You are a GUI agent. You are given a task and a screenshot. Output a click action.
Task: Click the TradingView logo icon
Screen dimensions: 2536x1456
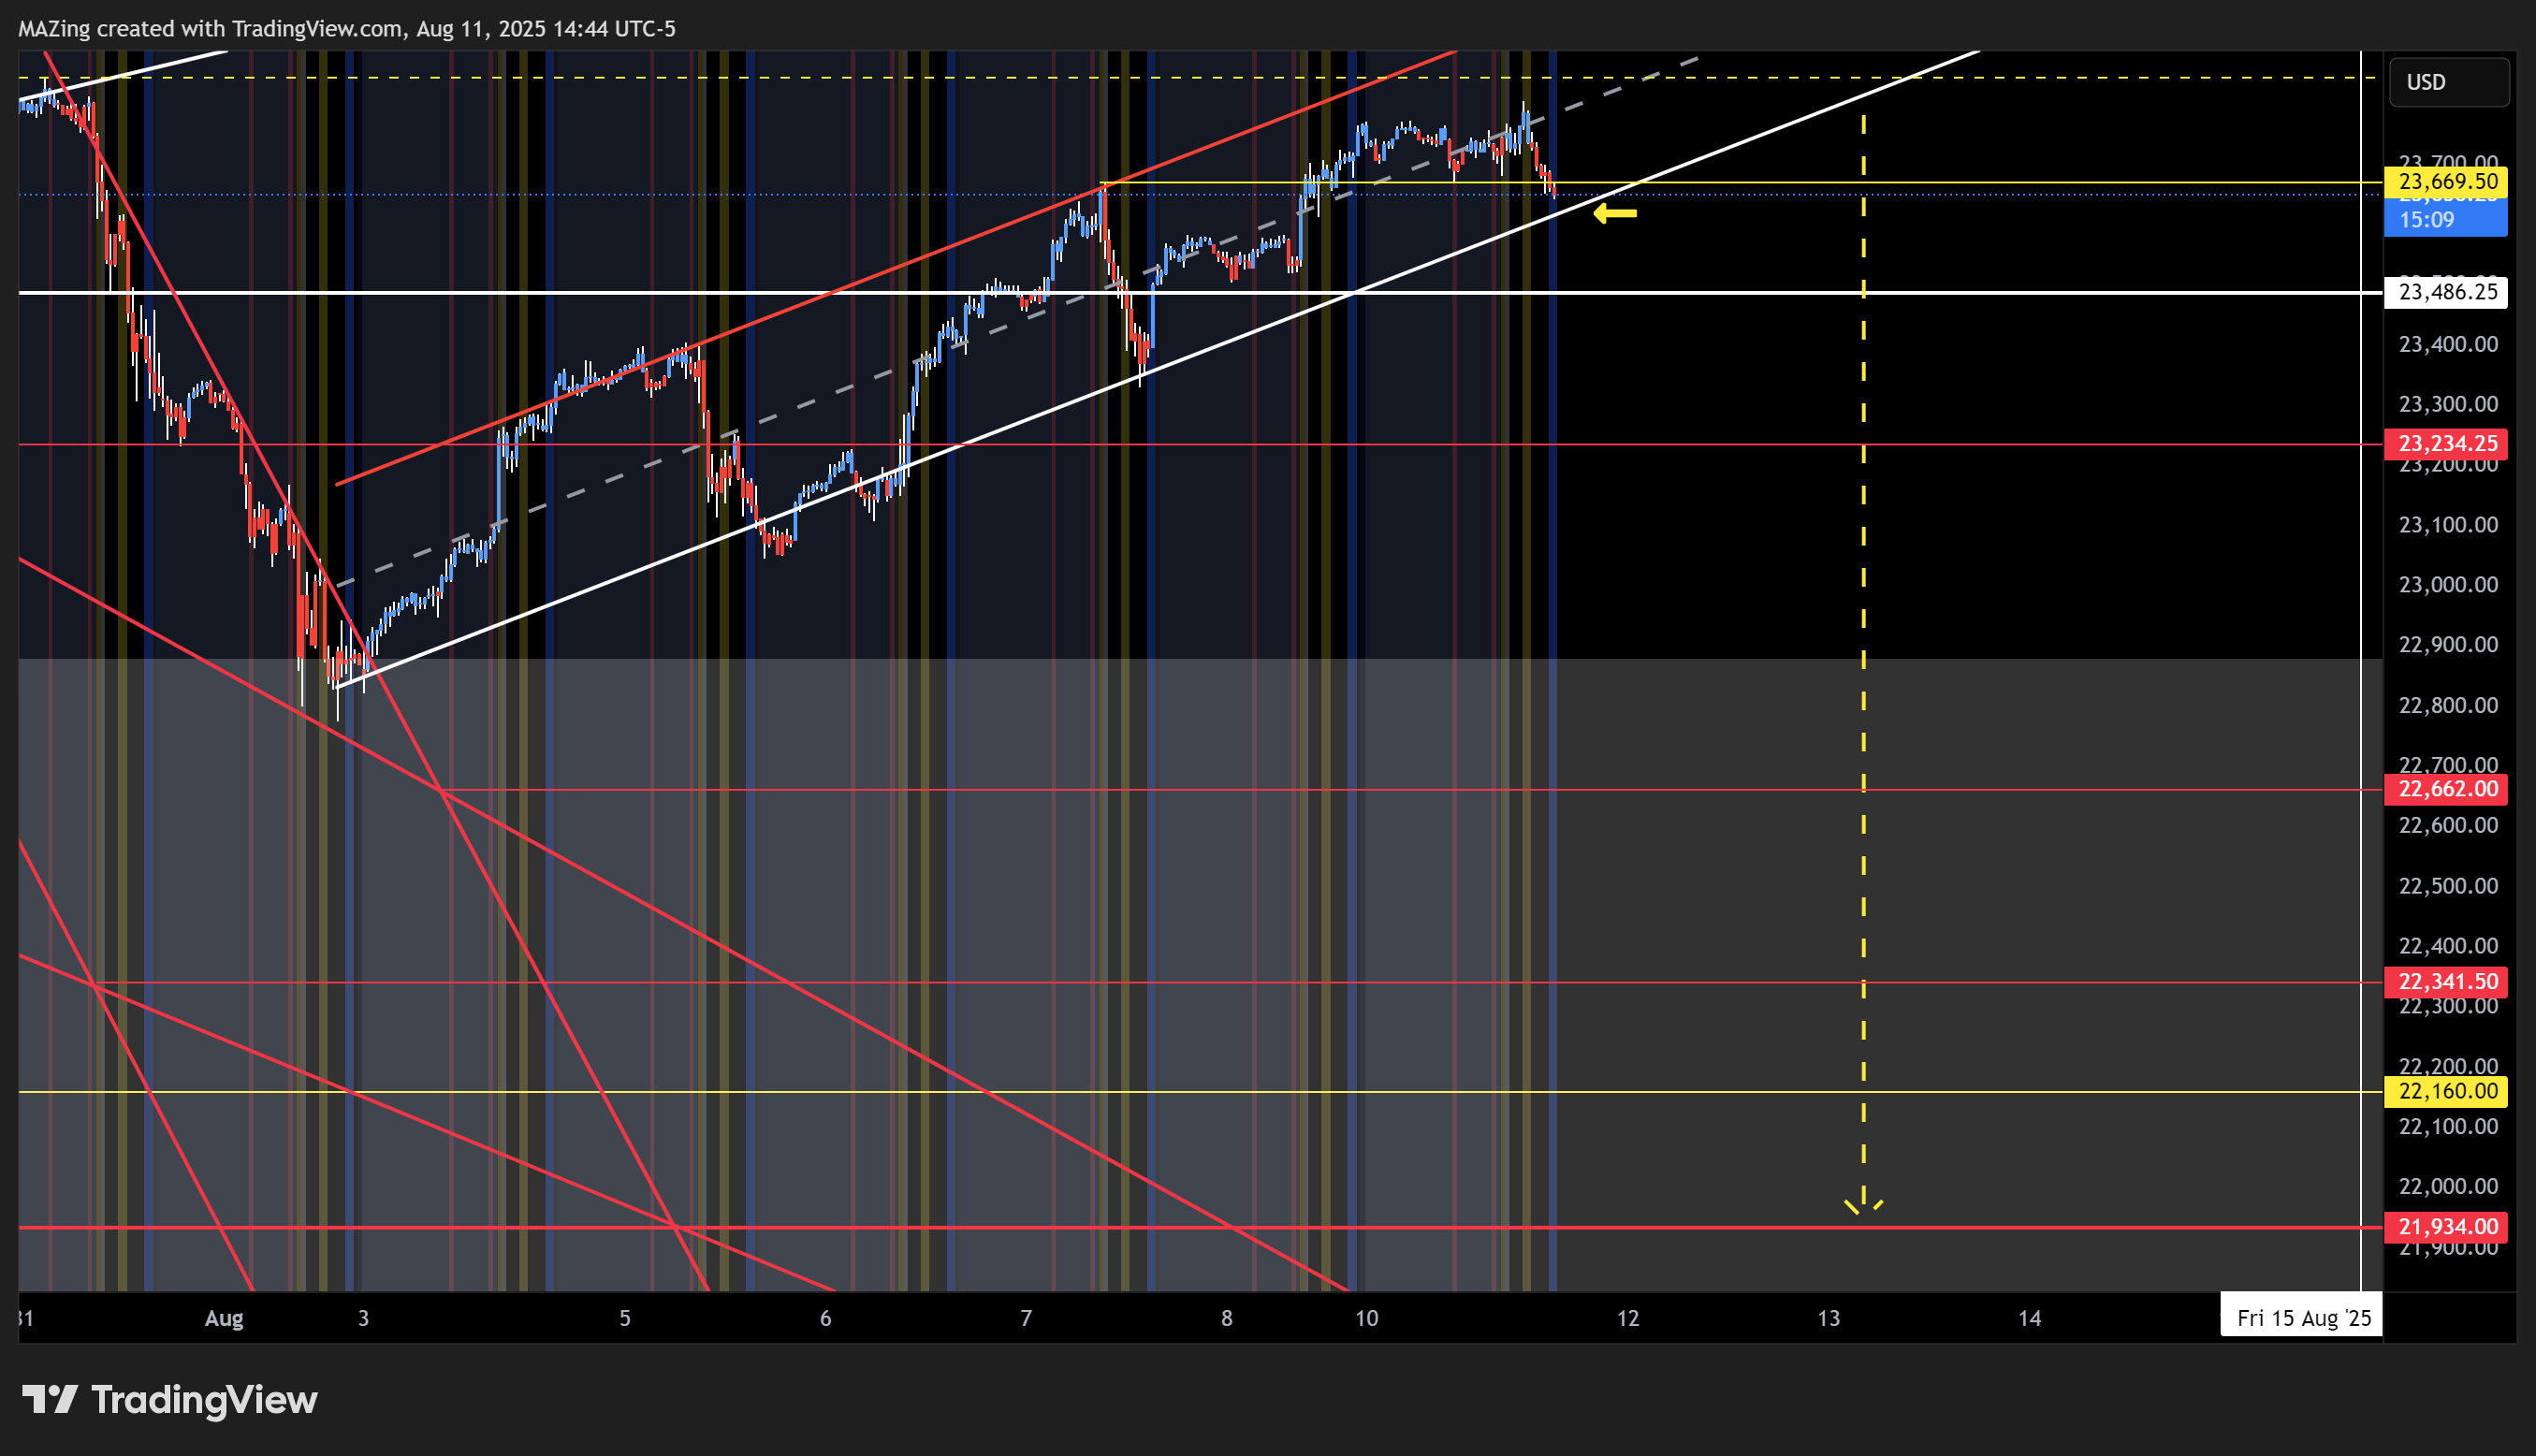point(50,1399)
